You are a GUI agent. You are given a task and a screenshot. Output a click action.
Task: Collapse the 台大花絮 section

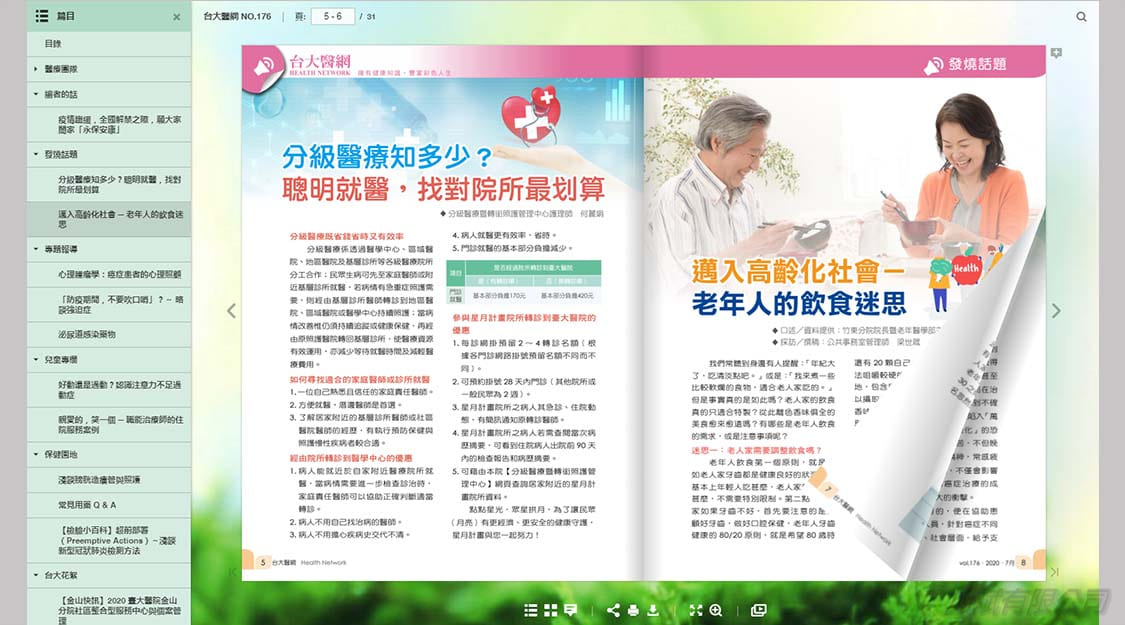(109, 575)
